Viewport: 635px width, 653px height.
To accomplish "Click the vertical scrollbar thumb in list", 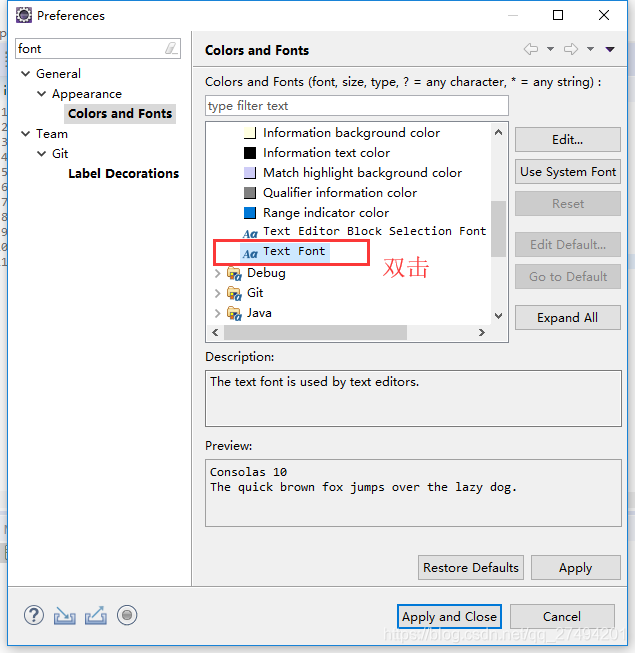I will pyautogui.click(x=498, y=229).
